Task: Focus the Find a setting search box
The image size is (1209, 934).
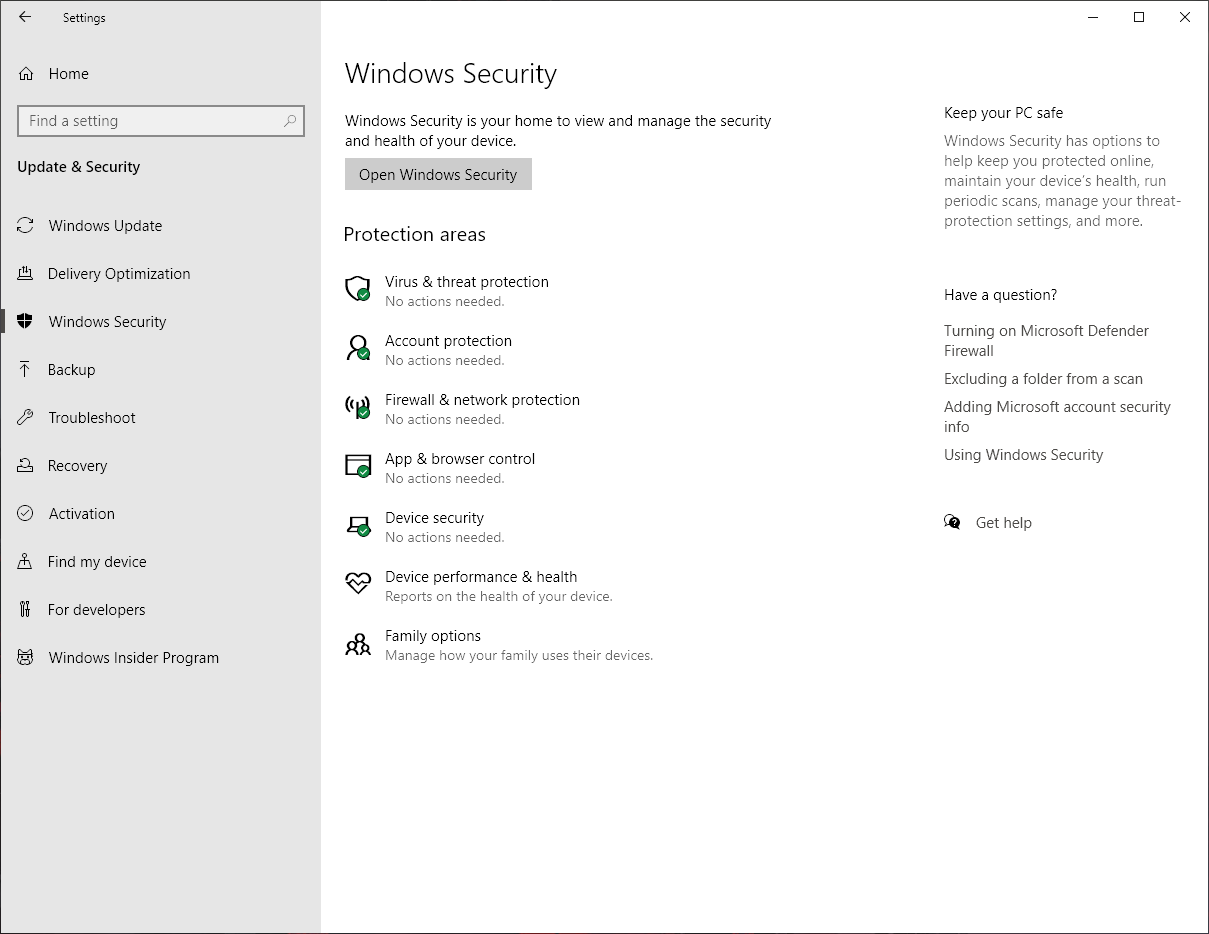Action: pos(161,121)
